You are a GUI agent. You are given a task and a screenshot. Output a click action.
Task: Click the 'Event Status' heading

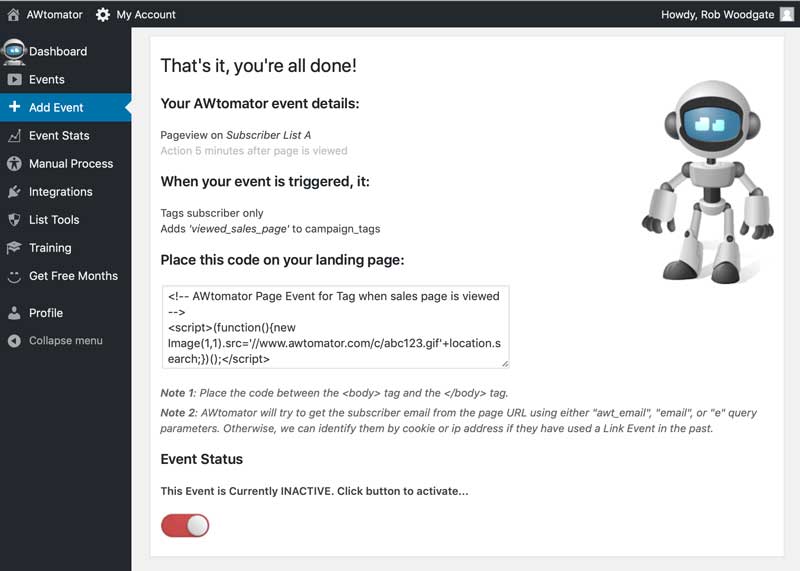click(x=202, y=459)
